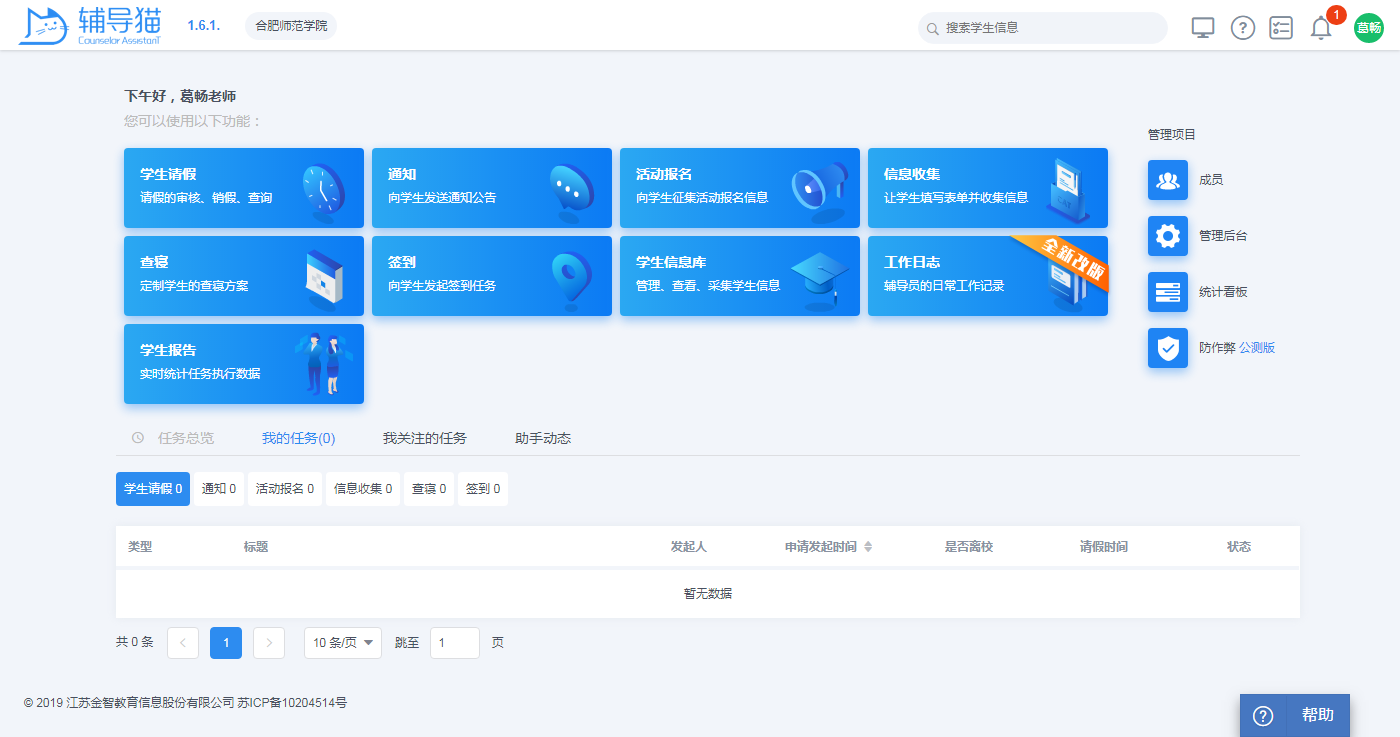The image size is (1400, 737).
Task: Click the 跳至 page number input
Action: [454, 643]
